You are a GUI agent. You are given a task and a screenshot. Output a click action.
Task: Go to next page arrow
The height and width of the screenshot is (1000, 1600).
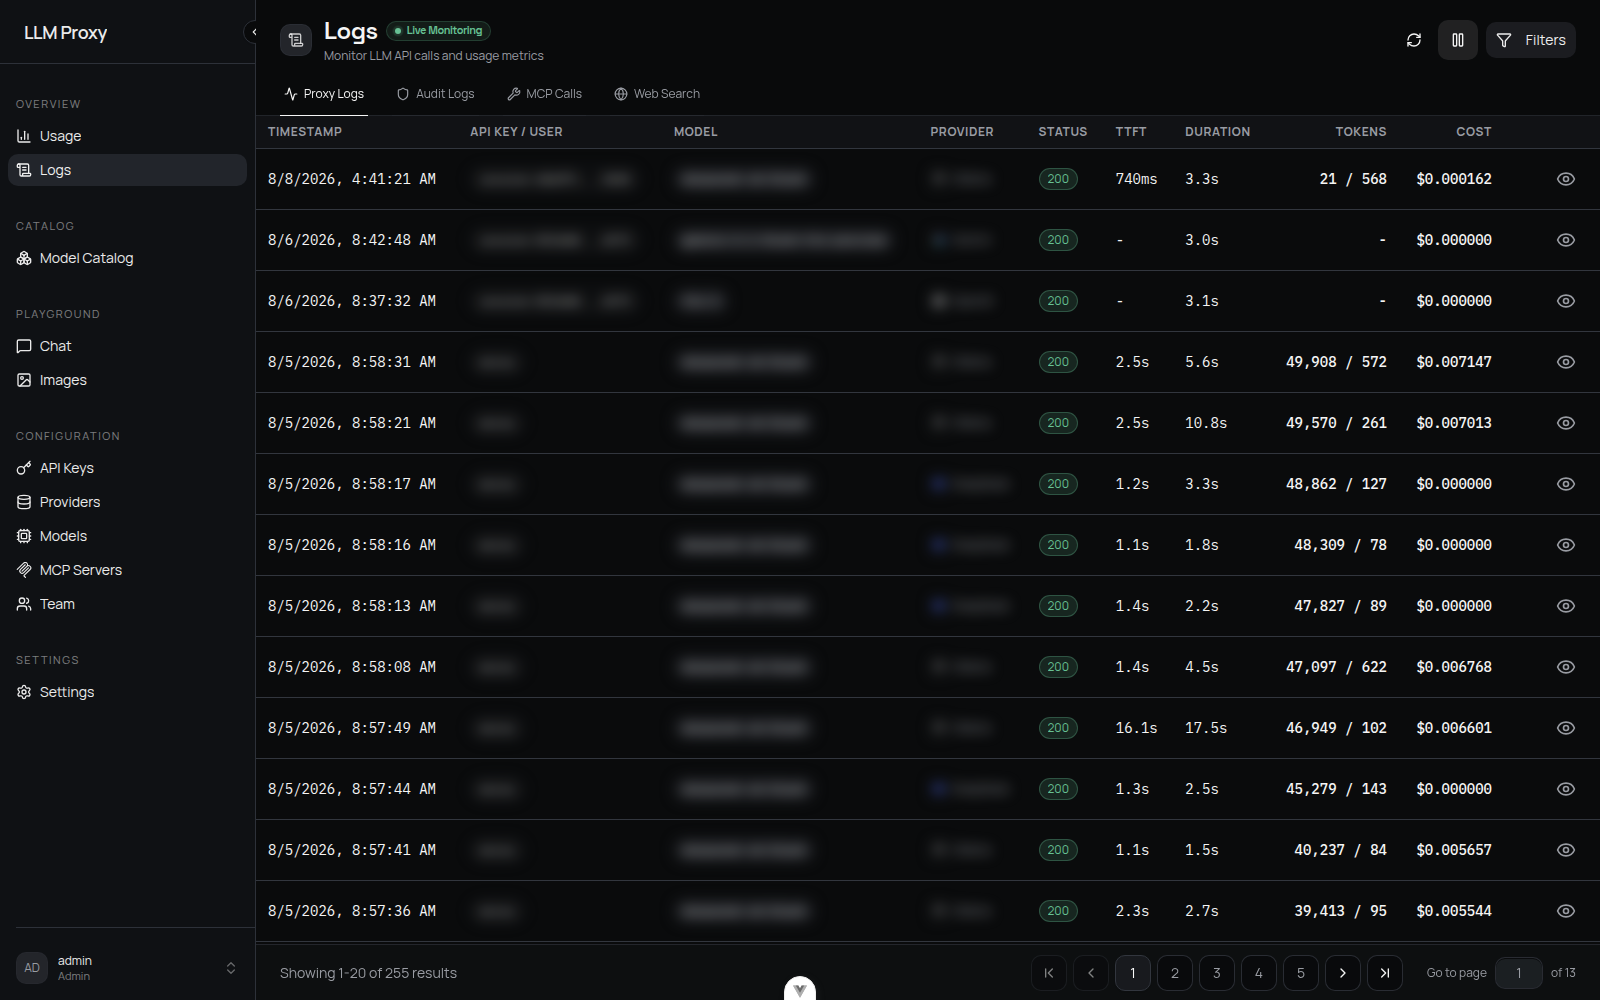[1343, 973]
